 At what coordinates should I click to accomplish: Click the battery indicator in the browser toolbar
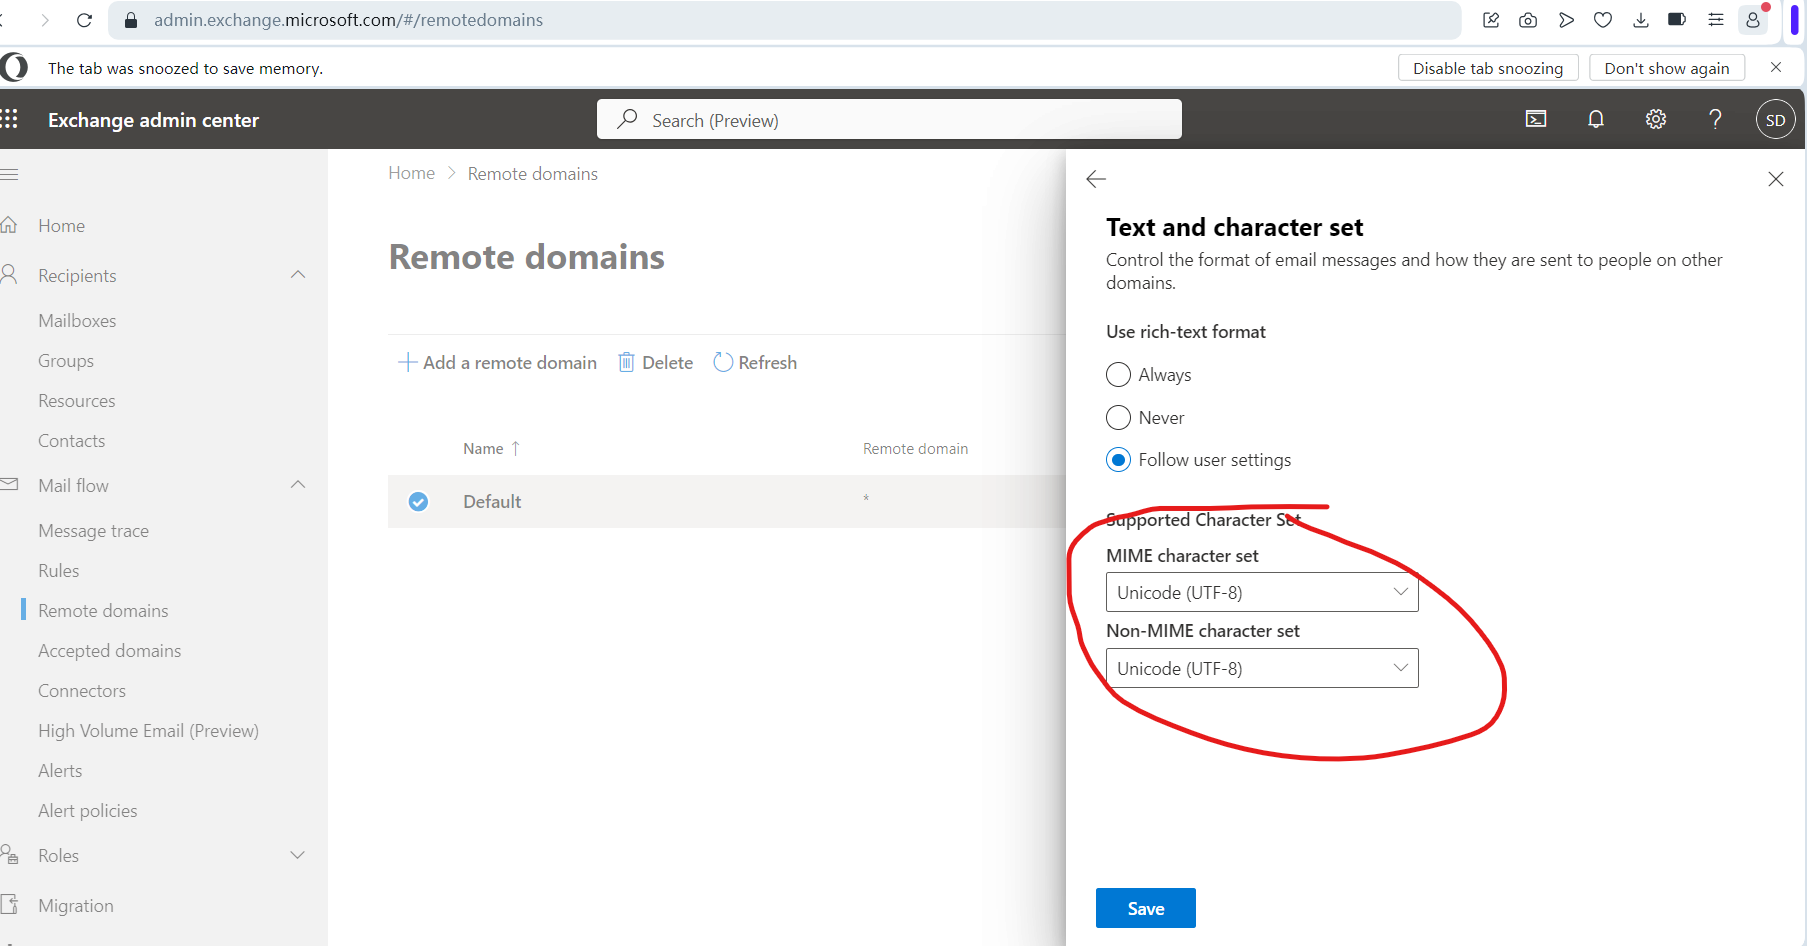(1677, 19)
